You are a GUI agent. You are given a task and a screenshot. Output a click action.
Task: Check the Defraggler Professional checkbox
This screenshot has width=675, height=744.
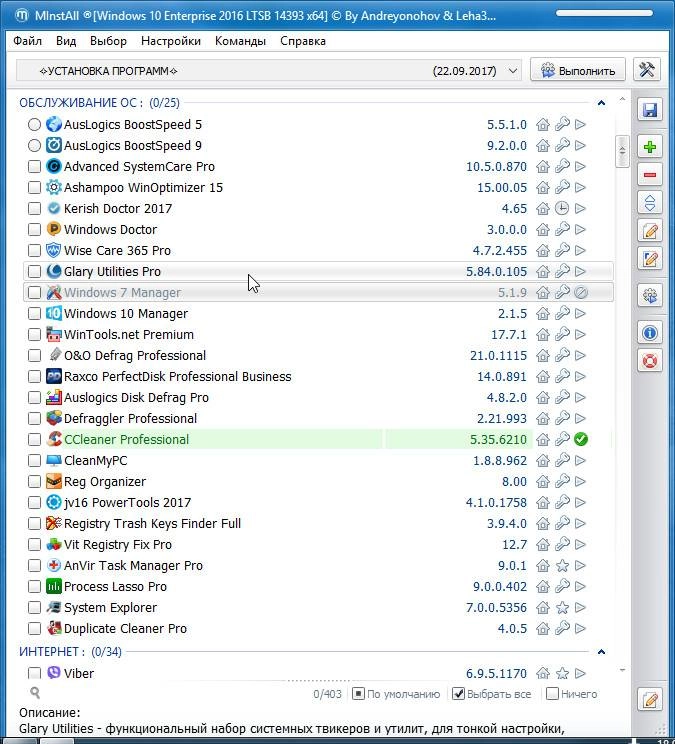pyautogui.click(x=34, y=418)
